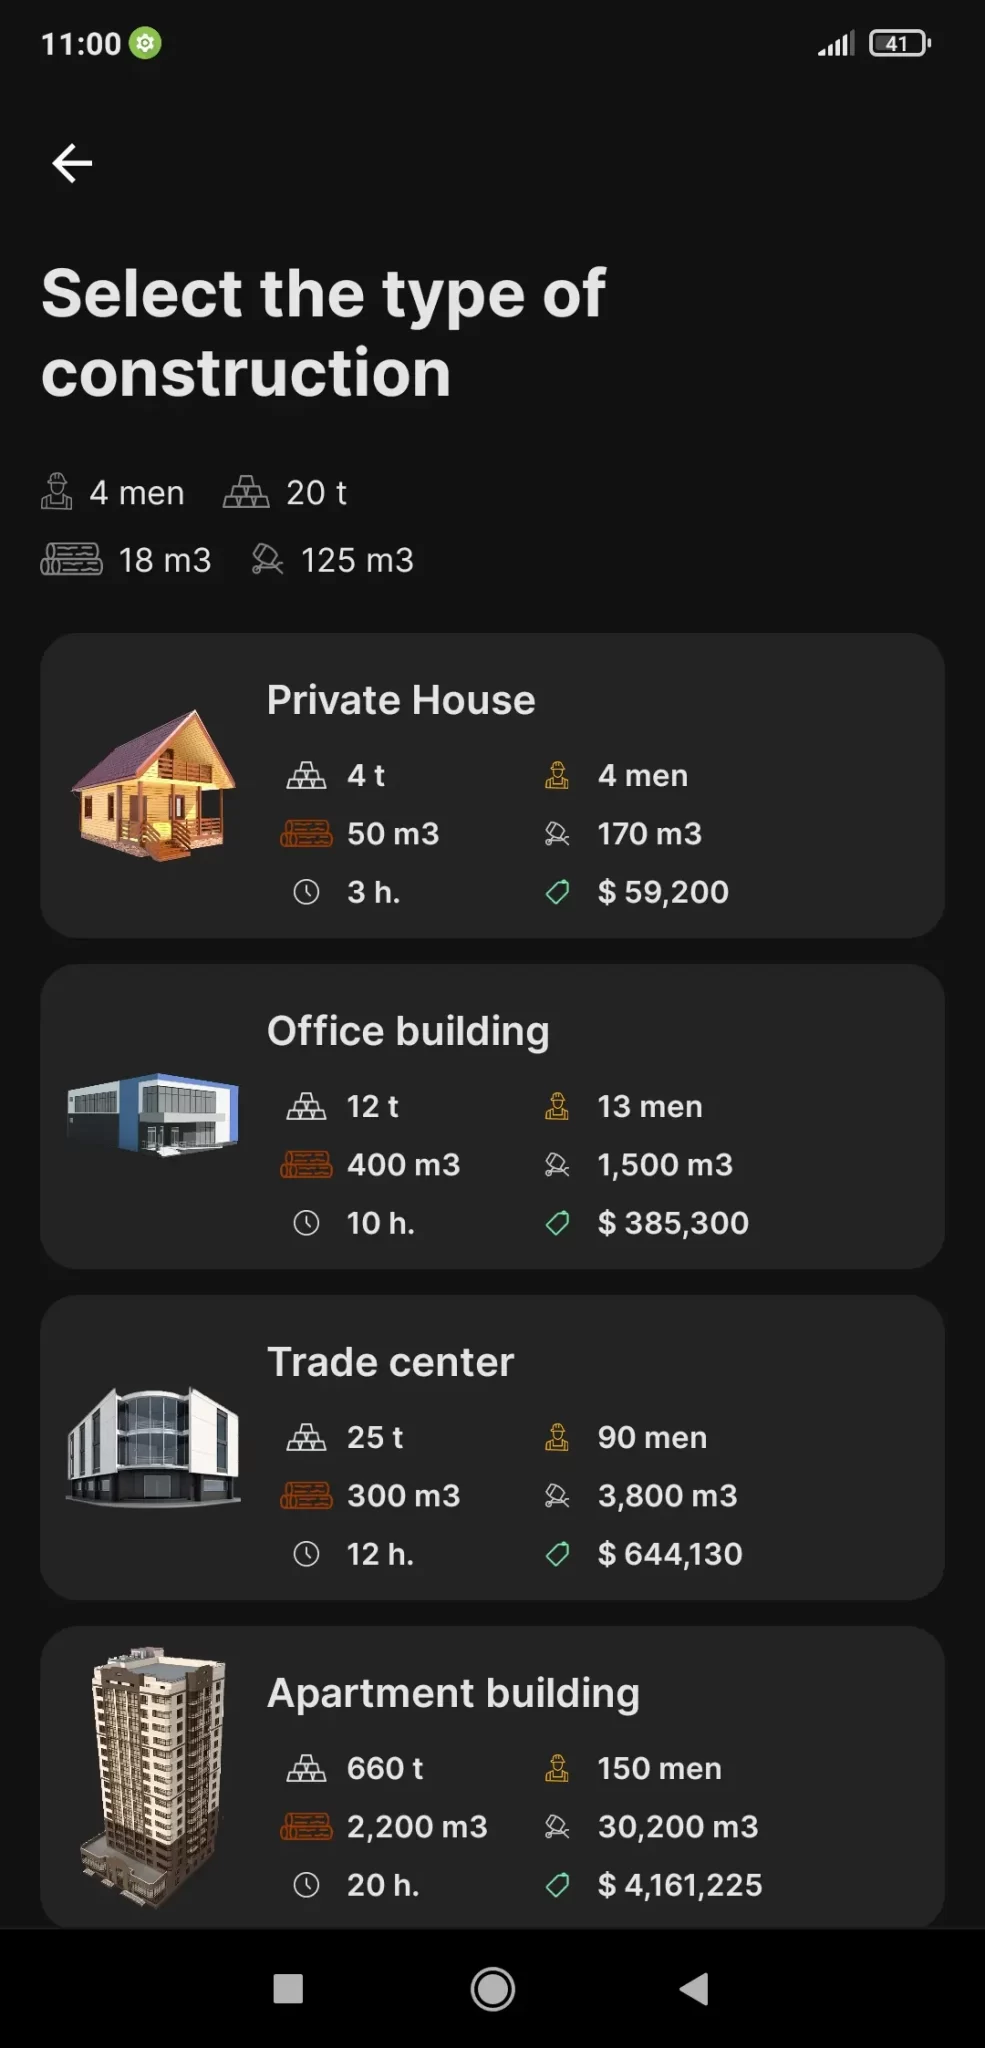Tap the metal ingots icon beside 20 t
The width and height of the screenshot is (985, 2048).
[x=246, y=492]
